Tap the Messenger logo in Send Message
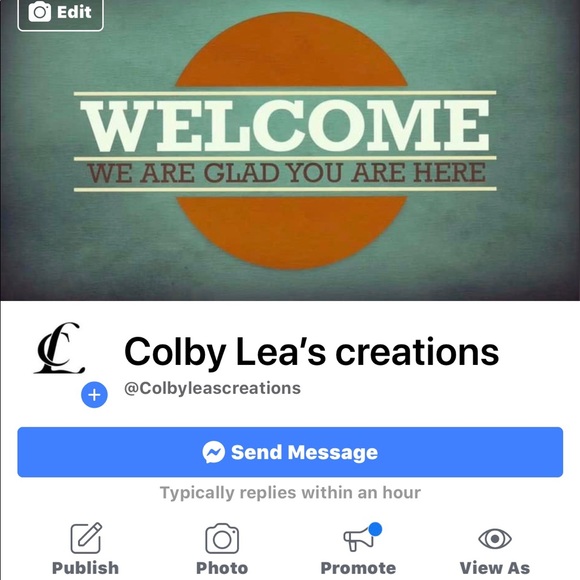This screenshot has width=580, height=580. point(213,452)
